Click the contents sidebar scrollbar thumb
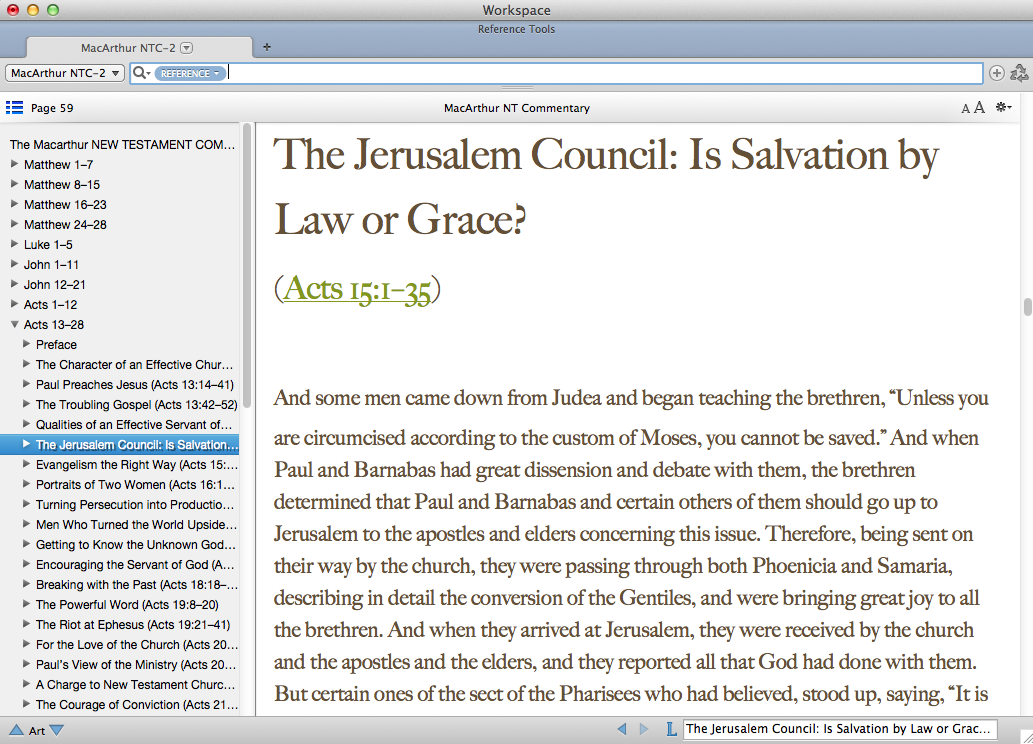The width and height of the screenshot is (1033, 744). click(246, 266)
